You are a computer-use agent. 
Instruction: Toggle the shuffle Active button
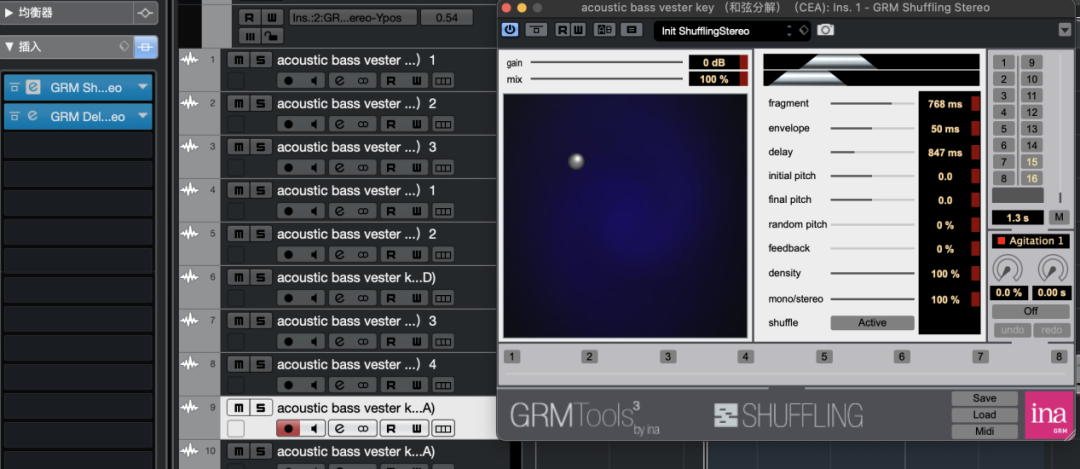[x=872, y=322]
